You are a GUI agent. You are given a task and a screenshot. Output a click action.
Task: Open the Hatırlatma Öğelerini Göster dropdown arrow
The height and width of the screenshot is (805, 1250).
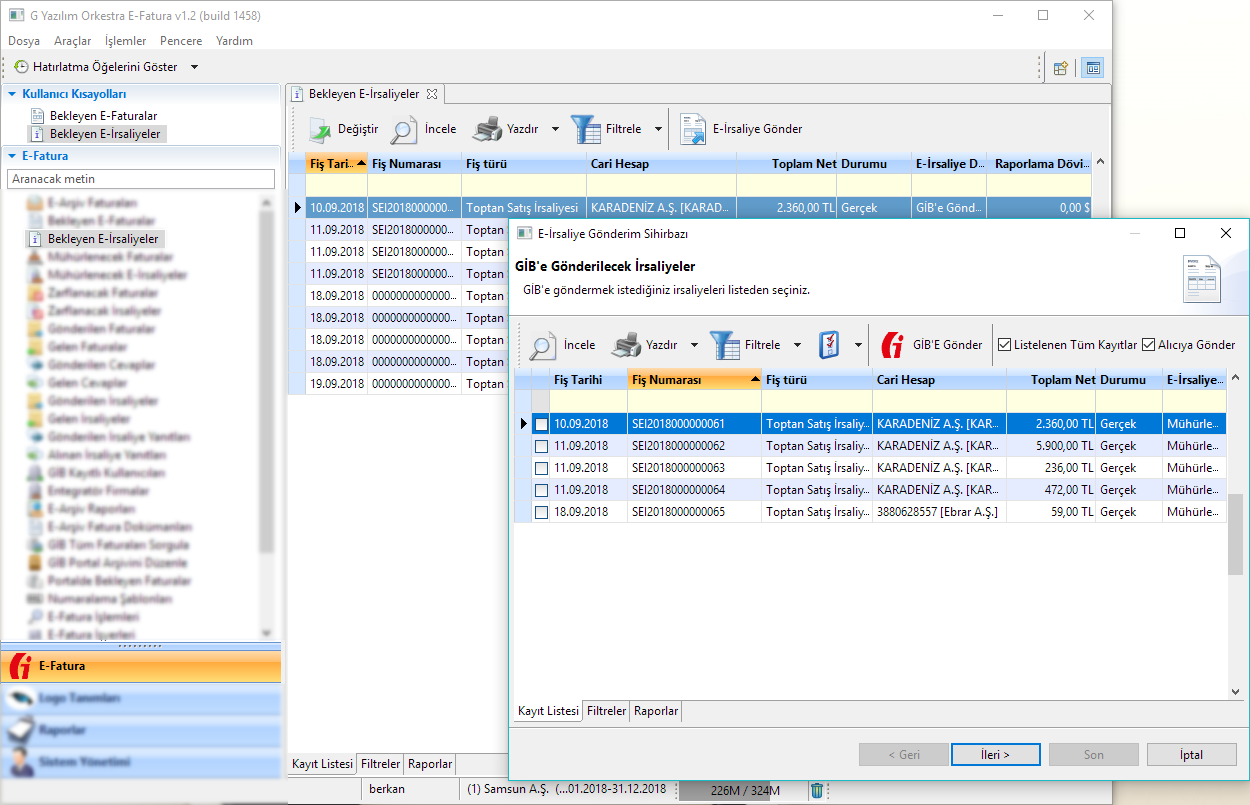[x=194, y=67]
